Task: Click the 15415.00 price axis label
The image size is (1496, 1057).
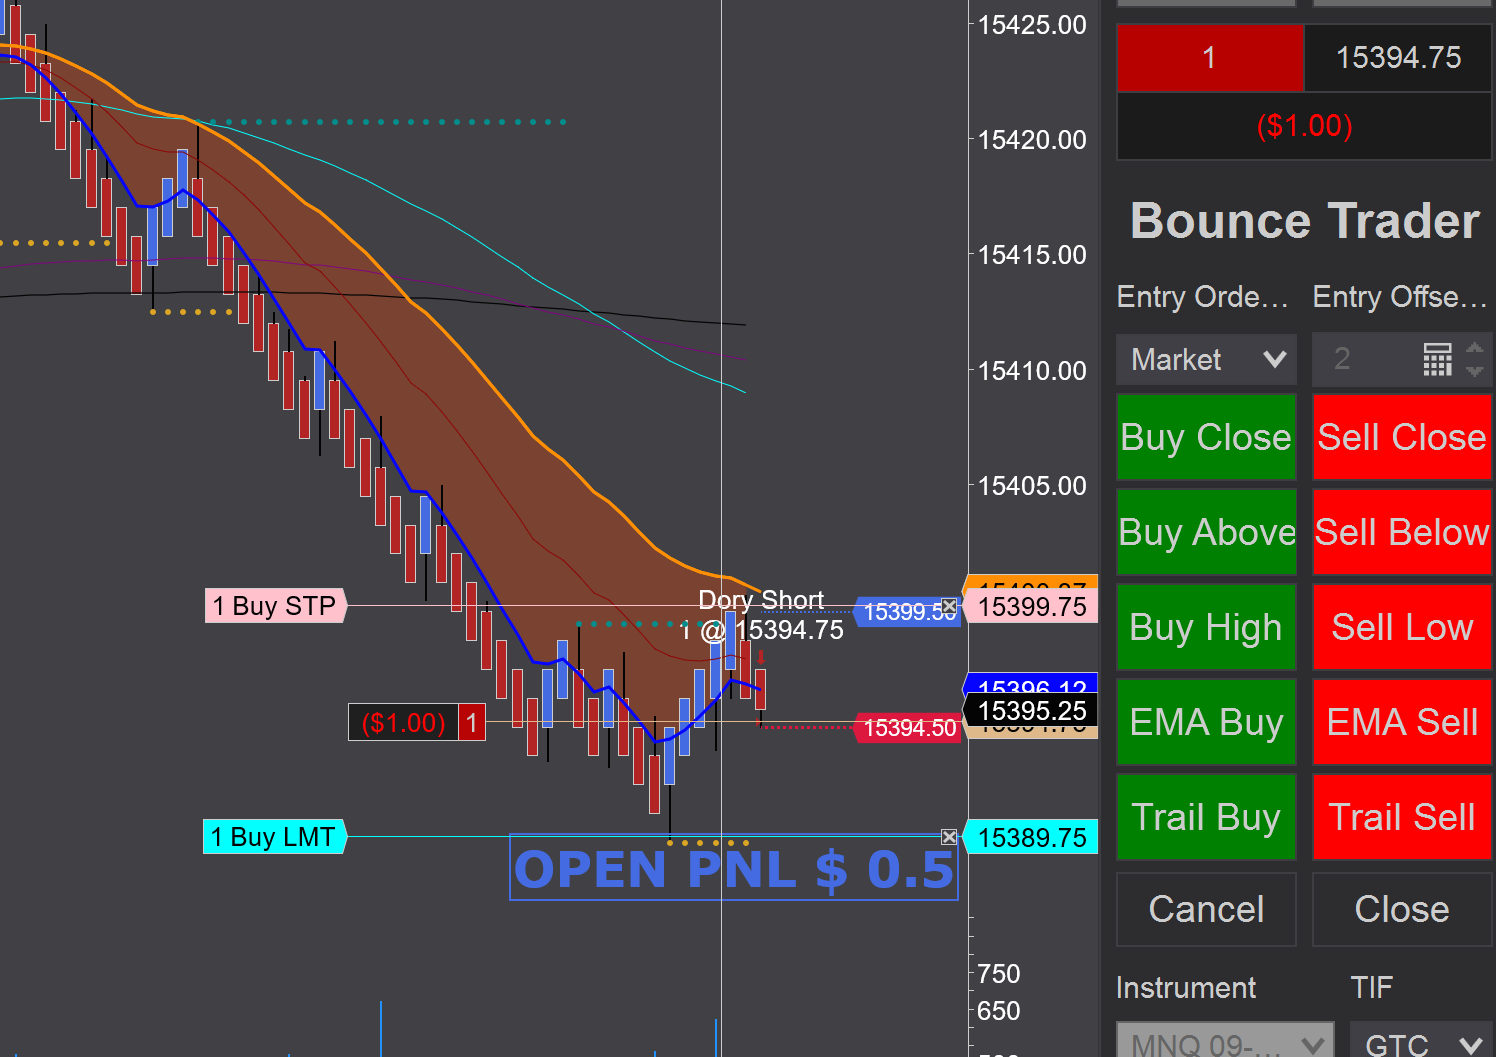Action: pyautogui.click(x=1032, y=255)
